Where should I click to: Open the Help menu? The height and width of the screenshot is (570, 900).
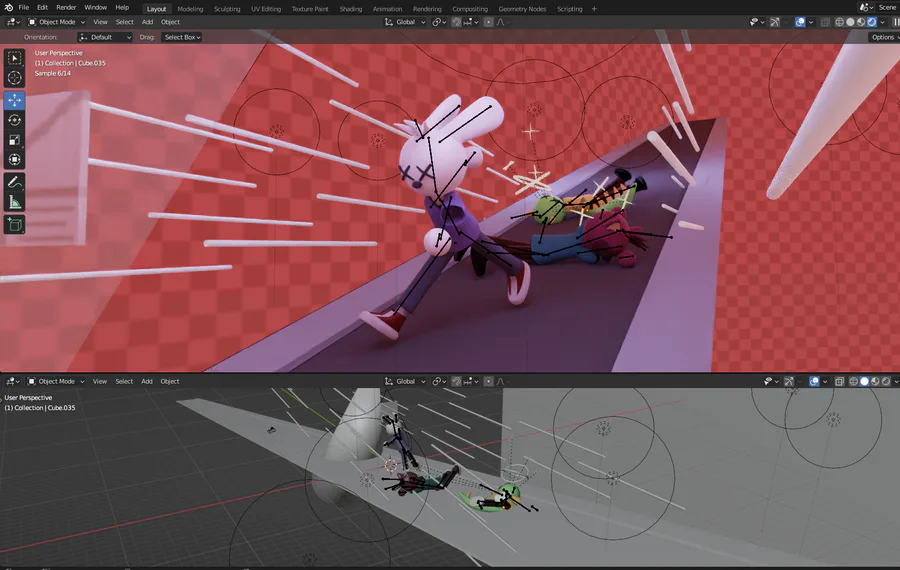pos(122,7)
